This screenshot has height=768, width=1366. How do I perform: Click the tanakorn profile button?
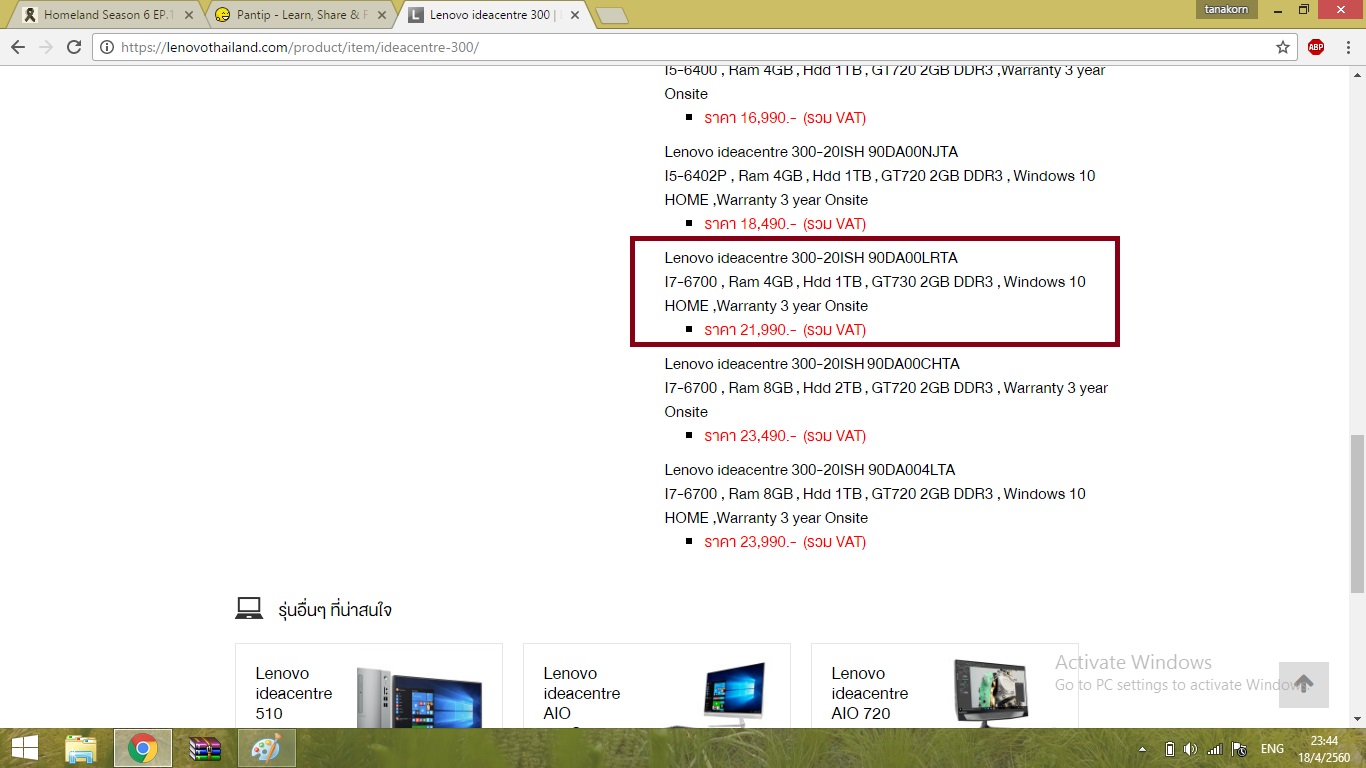coord(1227,9)
